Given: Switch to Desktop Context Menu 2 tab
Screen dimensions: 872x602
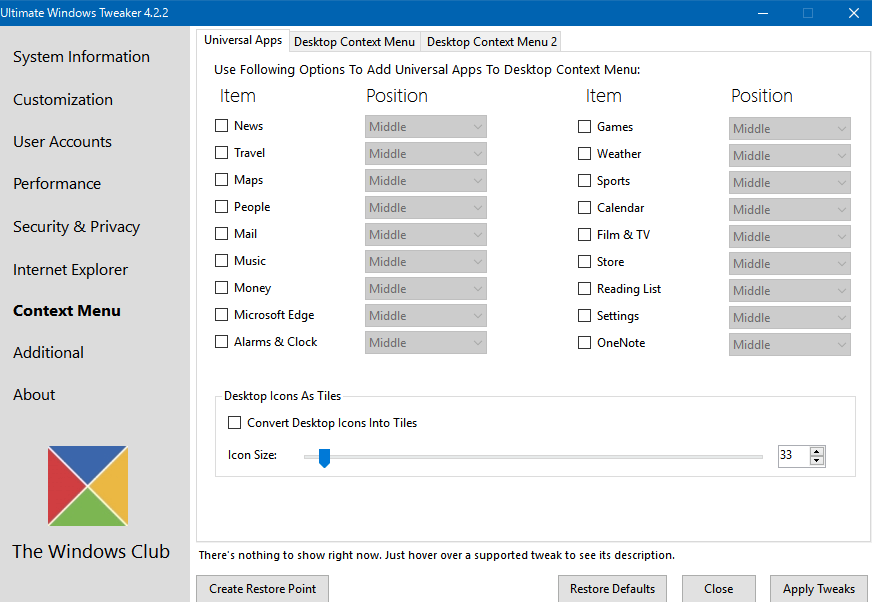Looking at the screenshot, I should [x=492, y=42].
